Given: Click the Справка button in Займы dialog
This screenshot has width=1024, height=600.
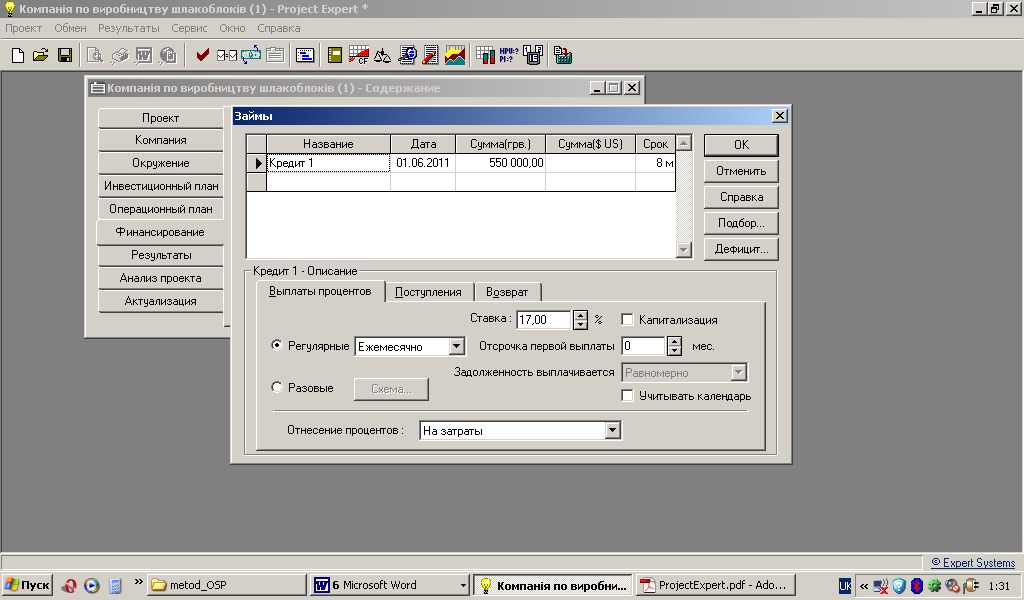Looking at the screenshot, I should coord(741,197).
